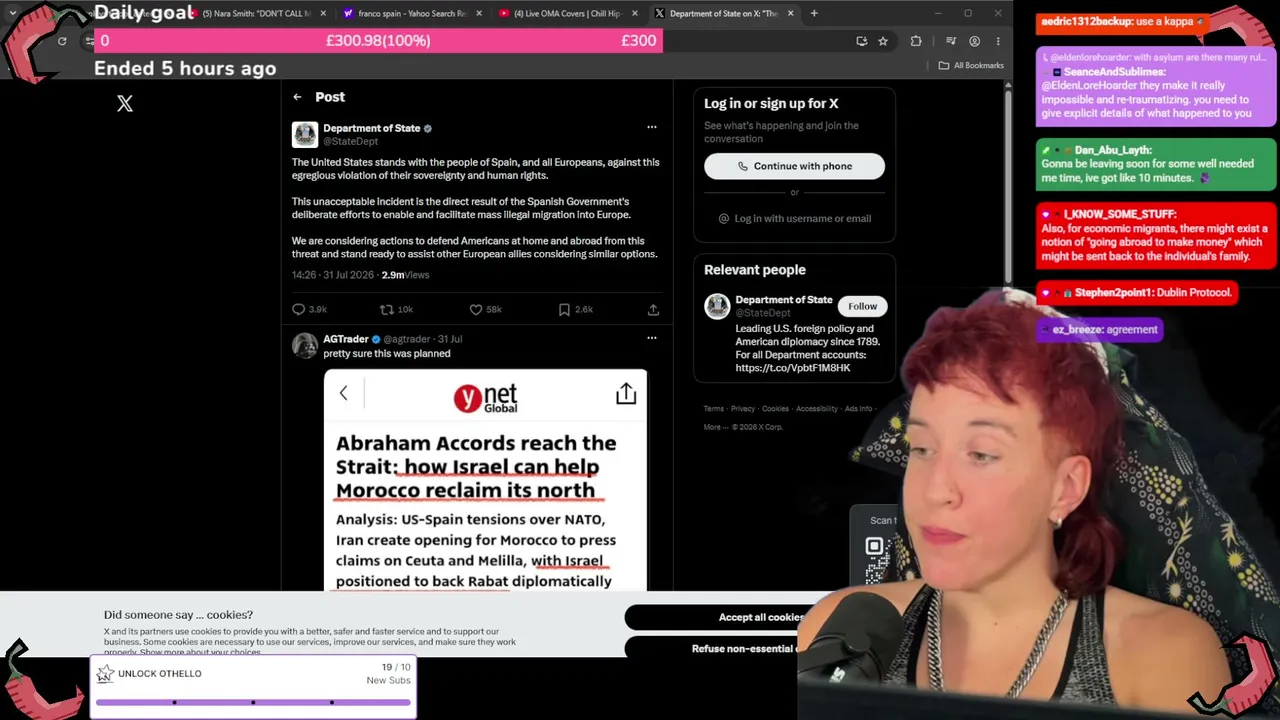Viewport: 1280px width, 720px height.
Task: Open the Accessibility footer link
Action: click(817, 409)
